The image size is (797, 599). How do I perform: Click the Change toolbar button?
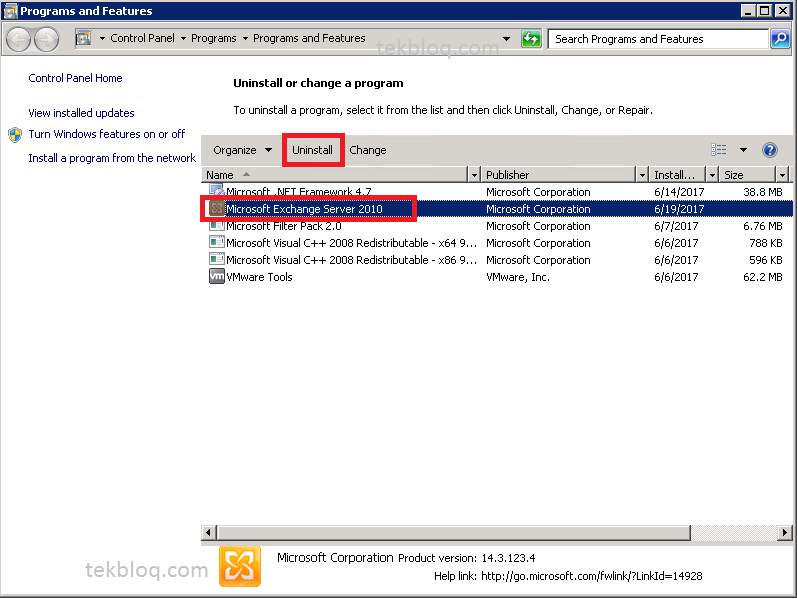point(367,150)
